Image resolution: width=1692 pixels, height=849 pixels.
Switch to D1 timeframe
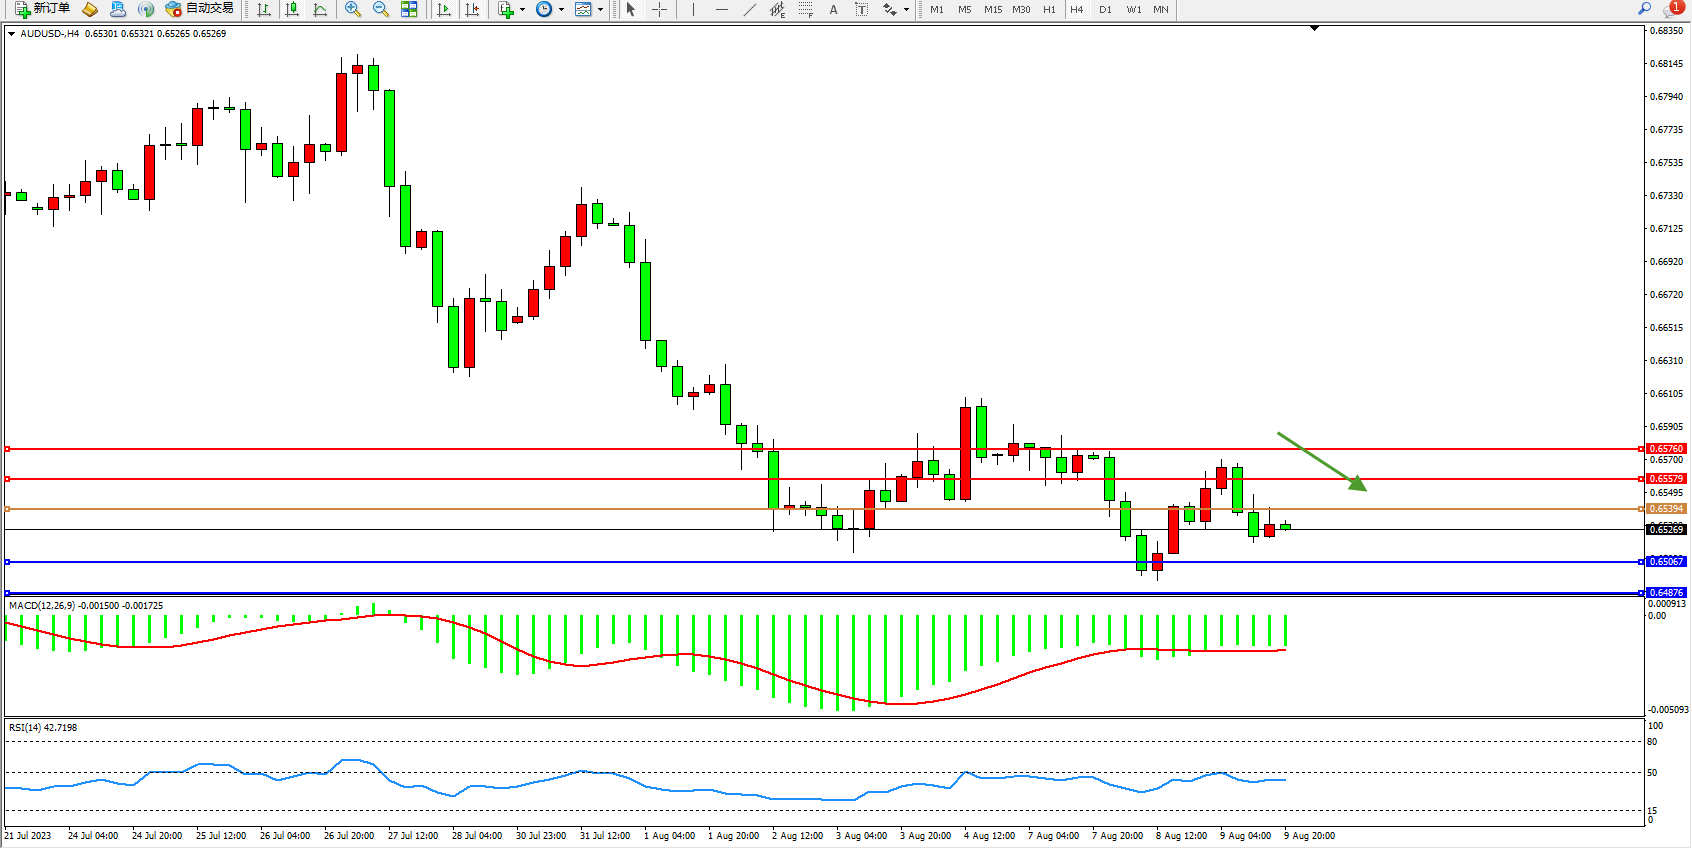(x=1105, y=9)
